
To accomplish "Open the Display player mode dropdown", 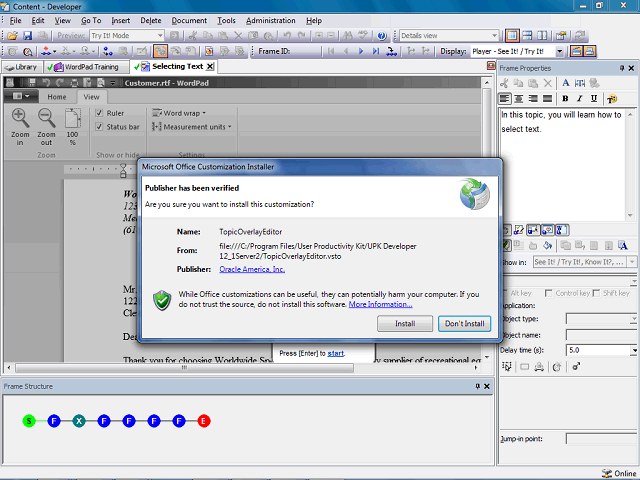I will pos(560,51).
